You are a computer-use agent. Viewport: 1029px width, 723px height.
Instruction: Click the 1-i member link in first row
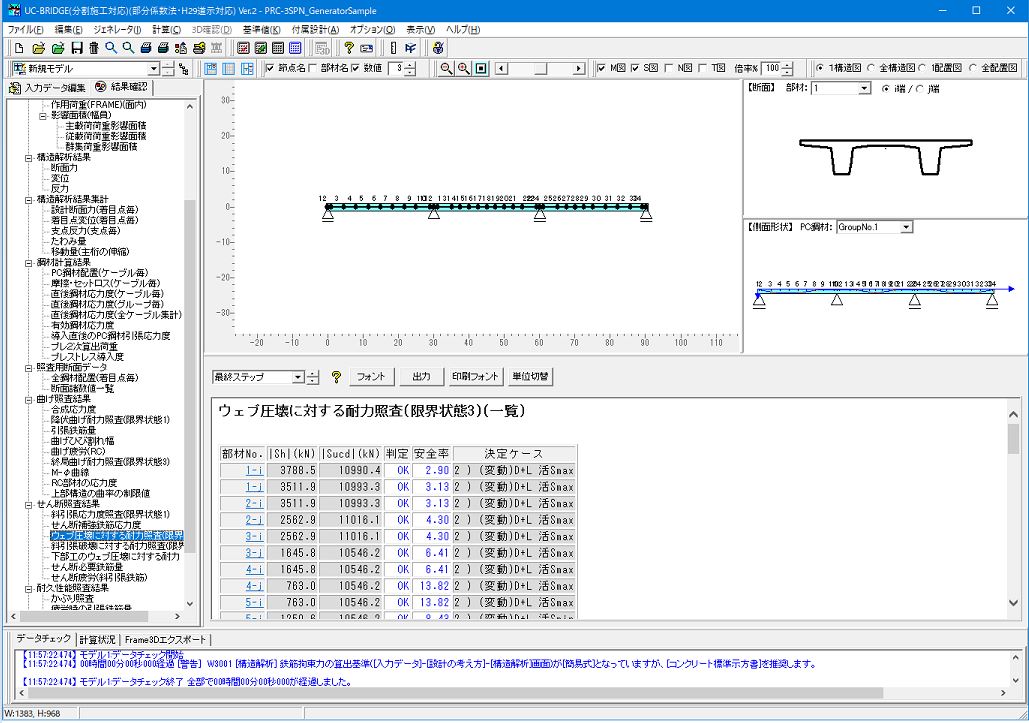[x=254, y=470]
